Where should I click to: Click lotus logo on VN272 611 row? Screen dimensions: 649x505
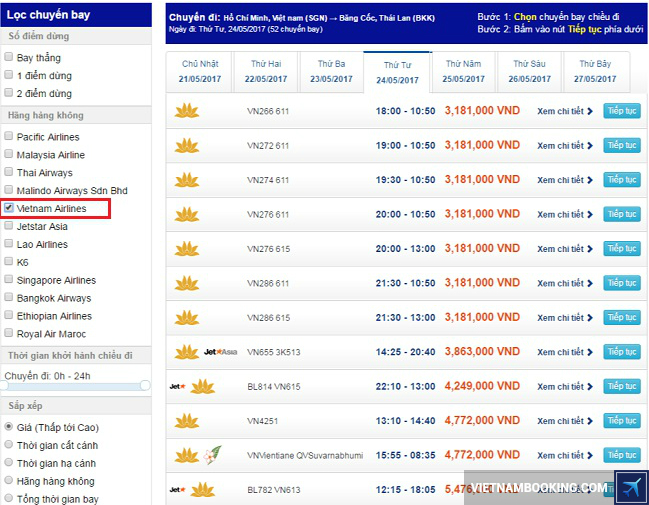click(x=187, y=145)
